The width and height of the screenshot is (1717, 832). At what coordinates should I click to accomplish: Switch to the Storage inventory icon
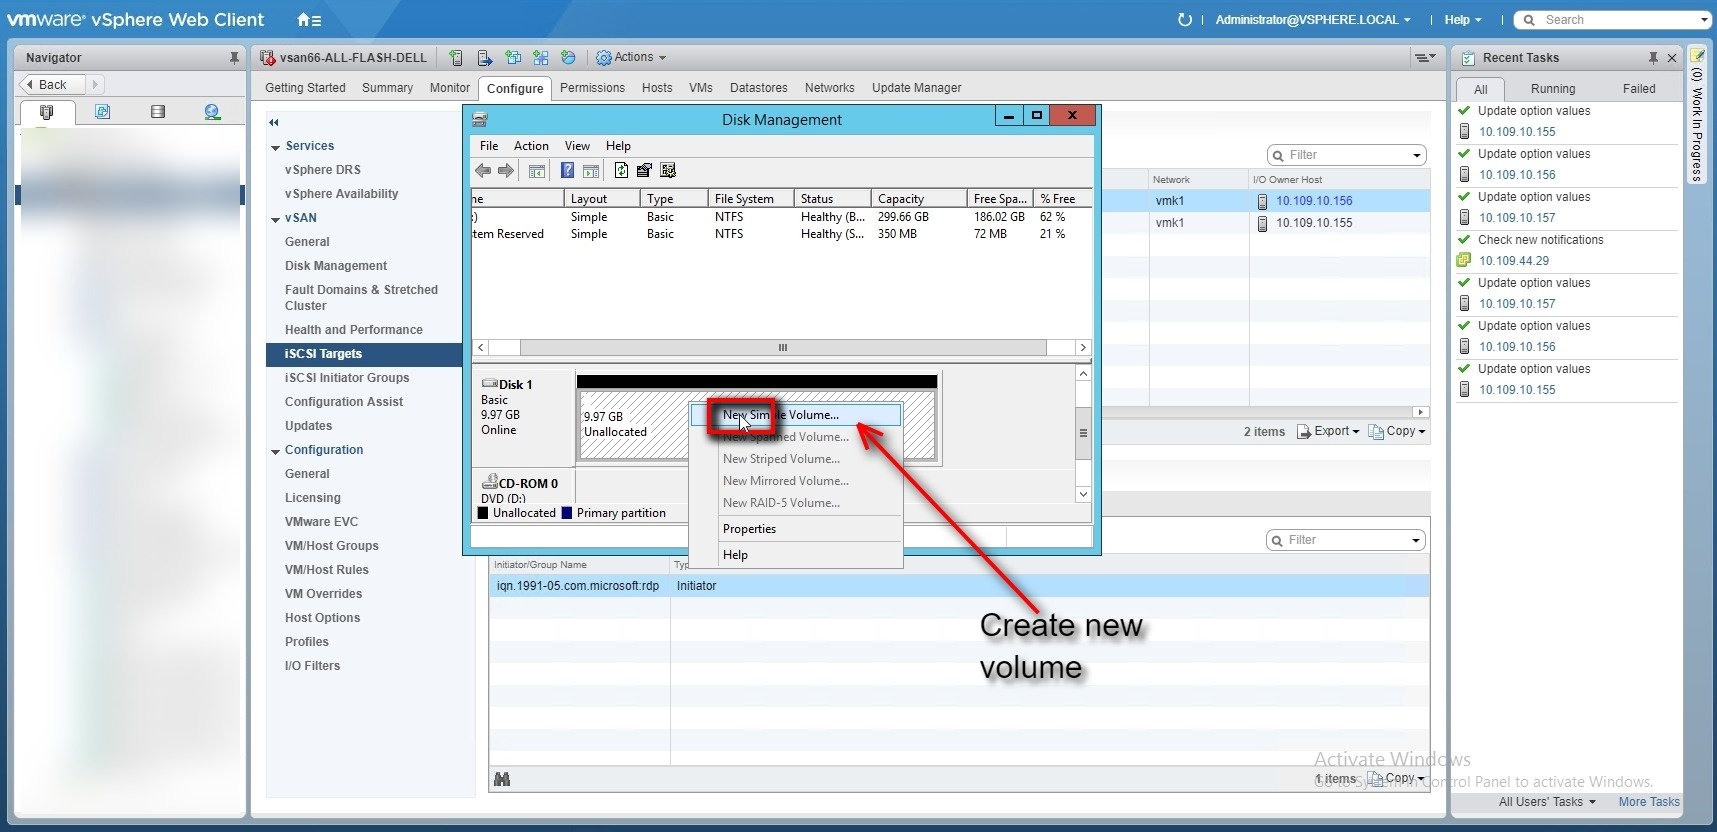(x=157, y=112)
